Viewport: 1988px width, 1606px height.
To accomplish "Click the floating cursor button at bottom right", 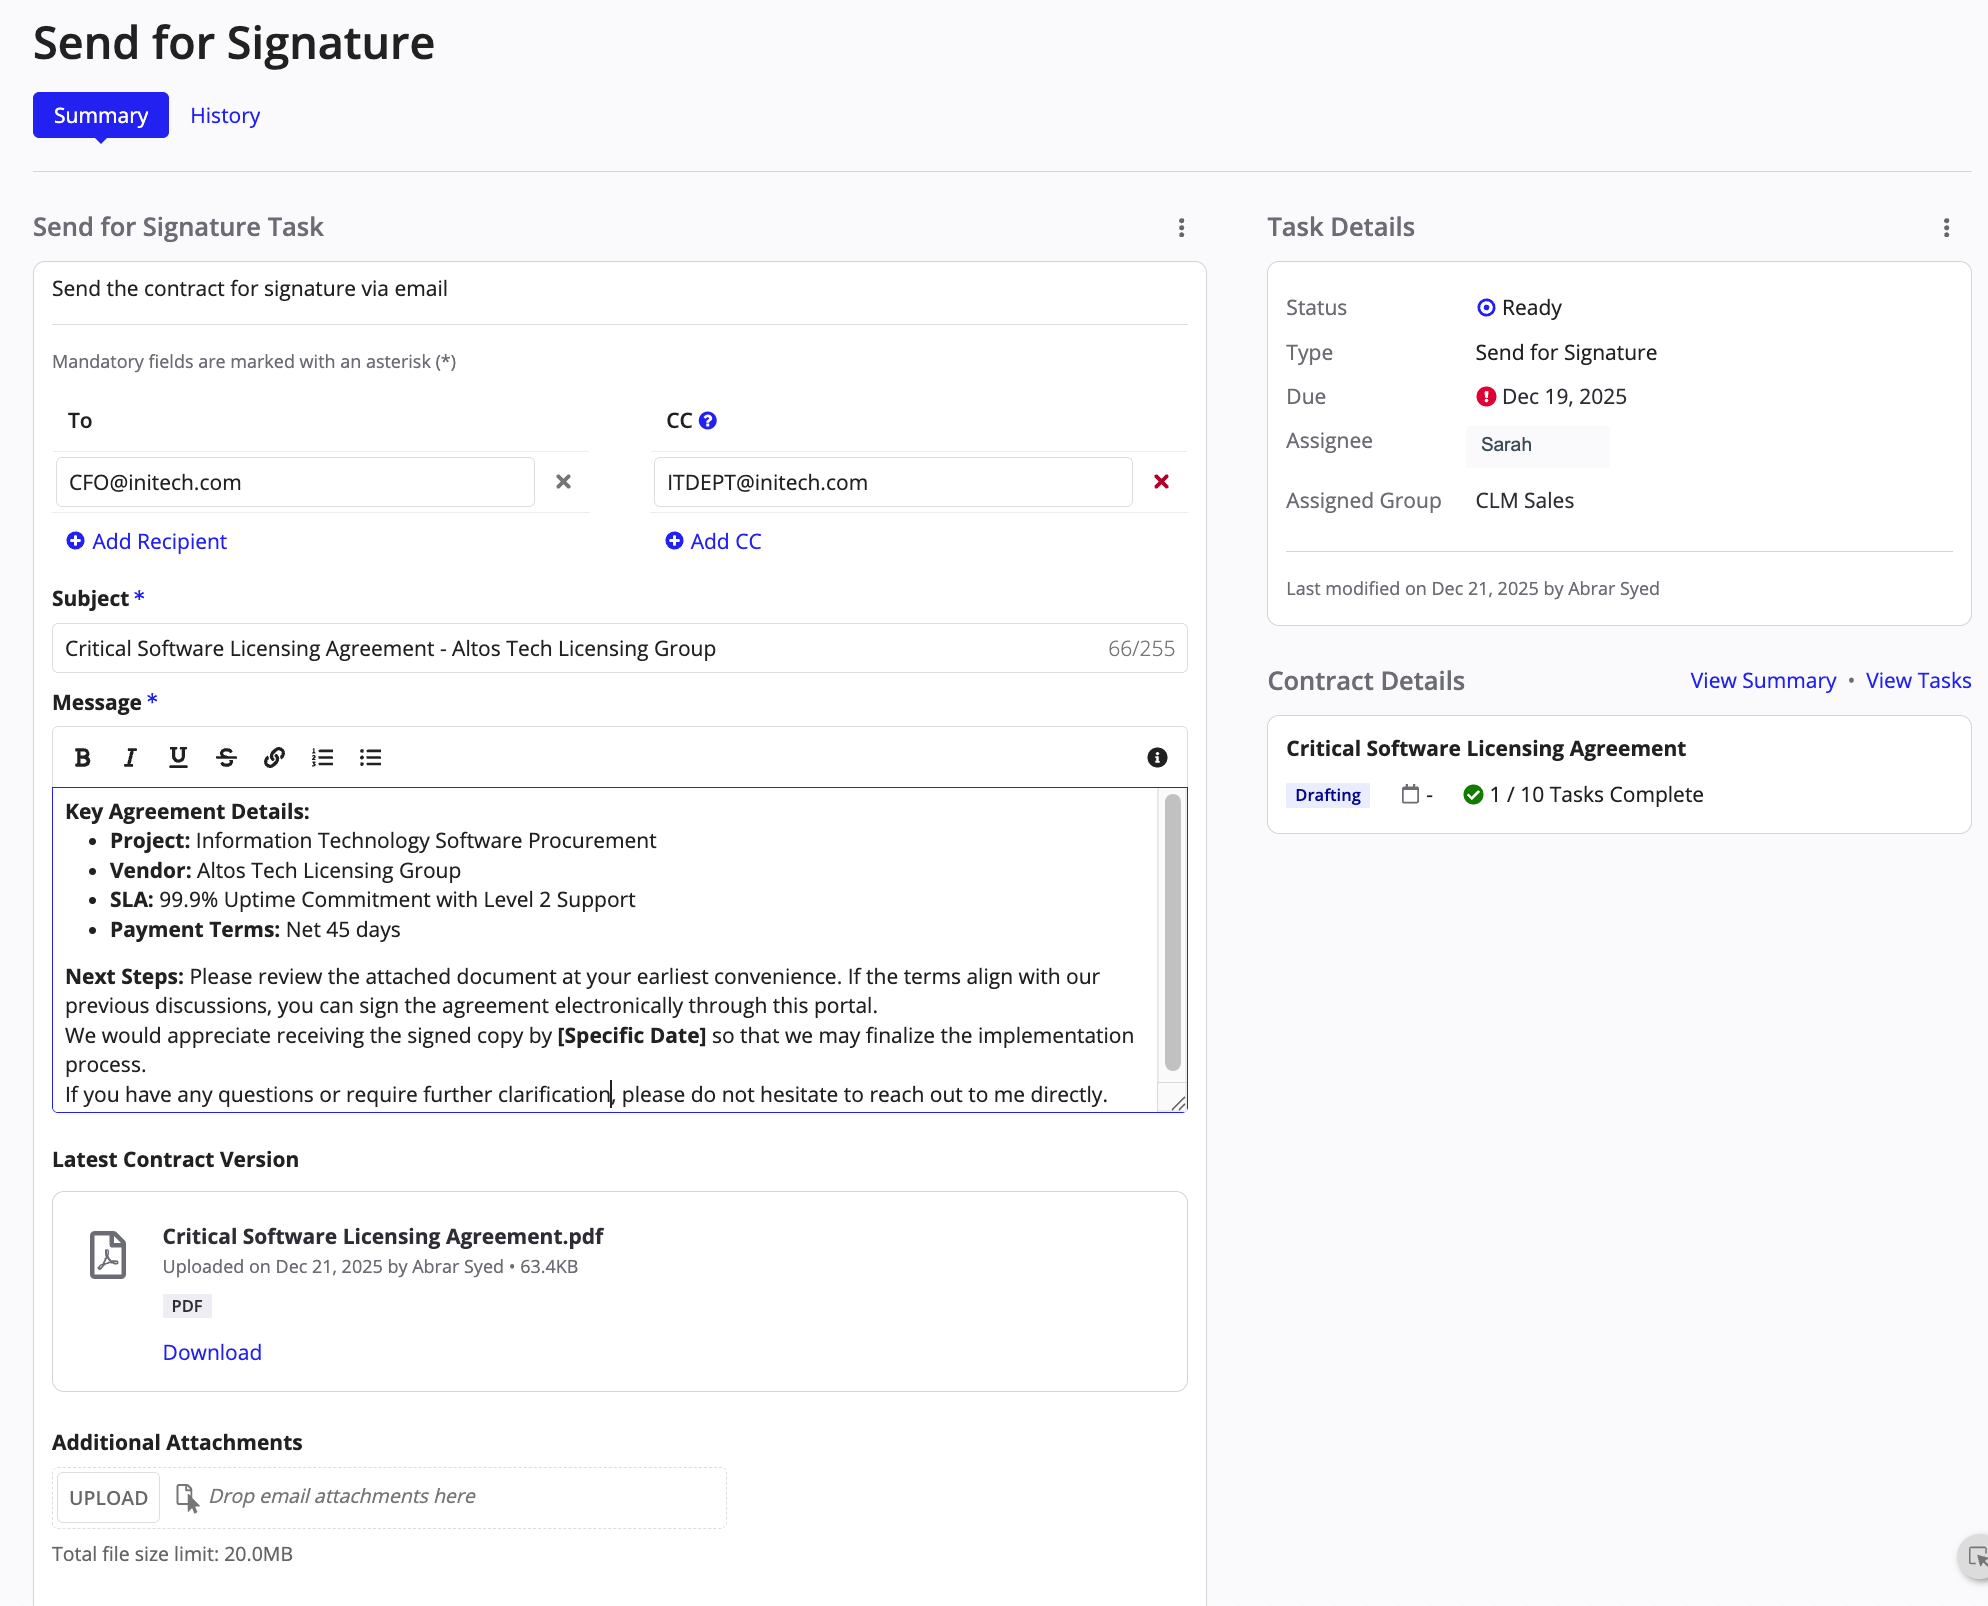I will (x=1976, y=1557).
